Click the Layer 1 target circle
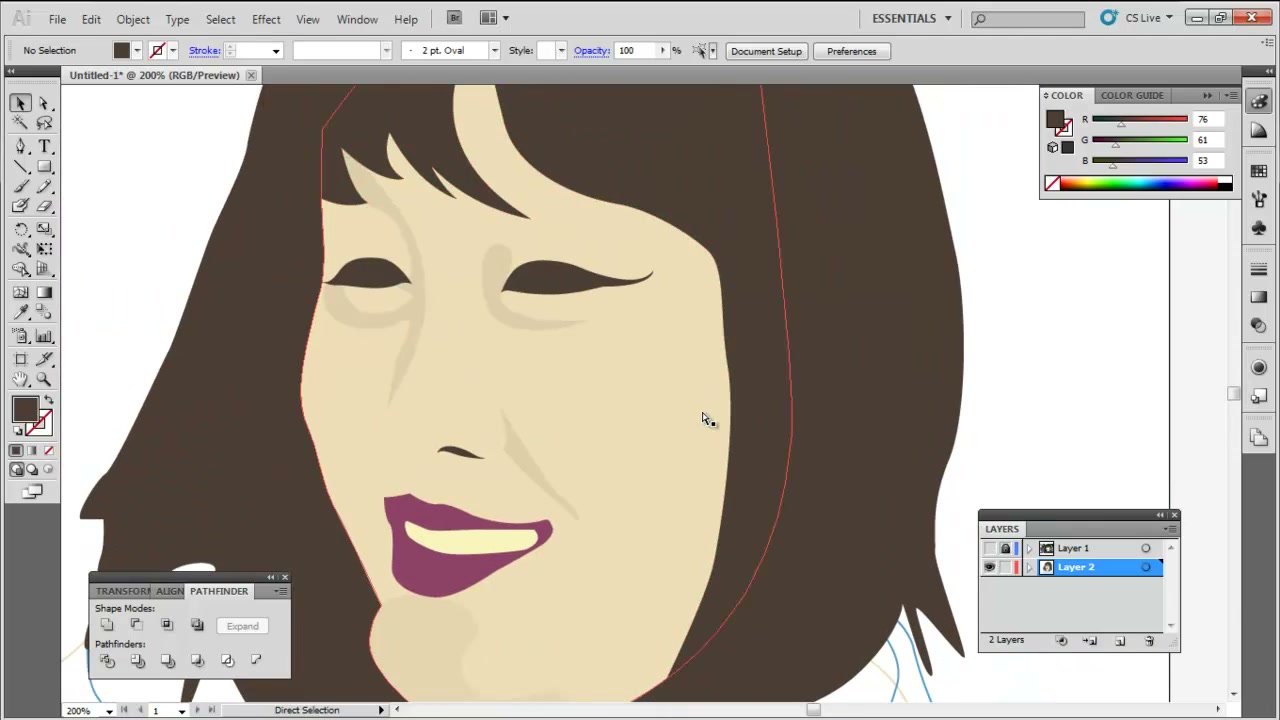This screenshot has width=1280, height=720. pos(1146,548)
